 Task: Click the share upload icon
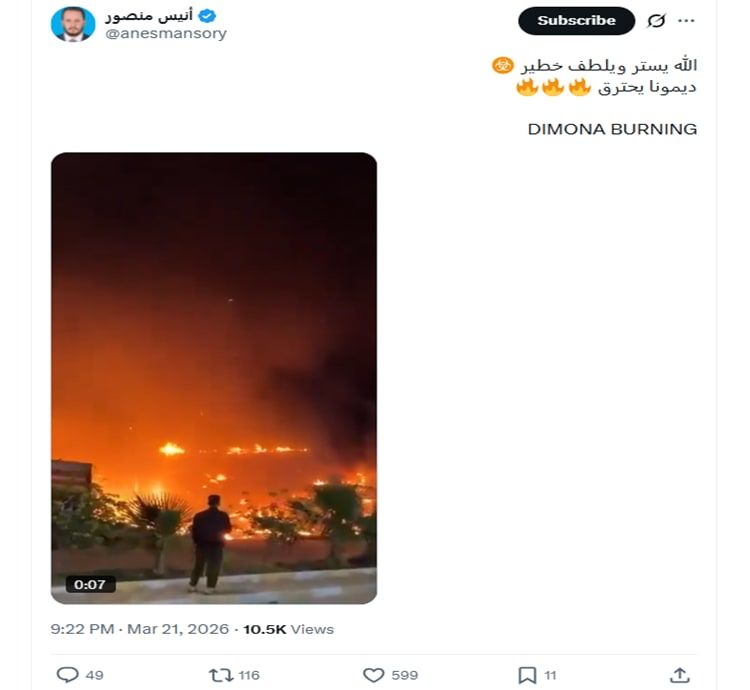coord(679,675)
